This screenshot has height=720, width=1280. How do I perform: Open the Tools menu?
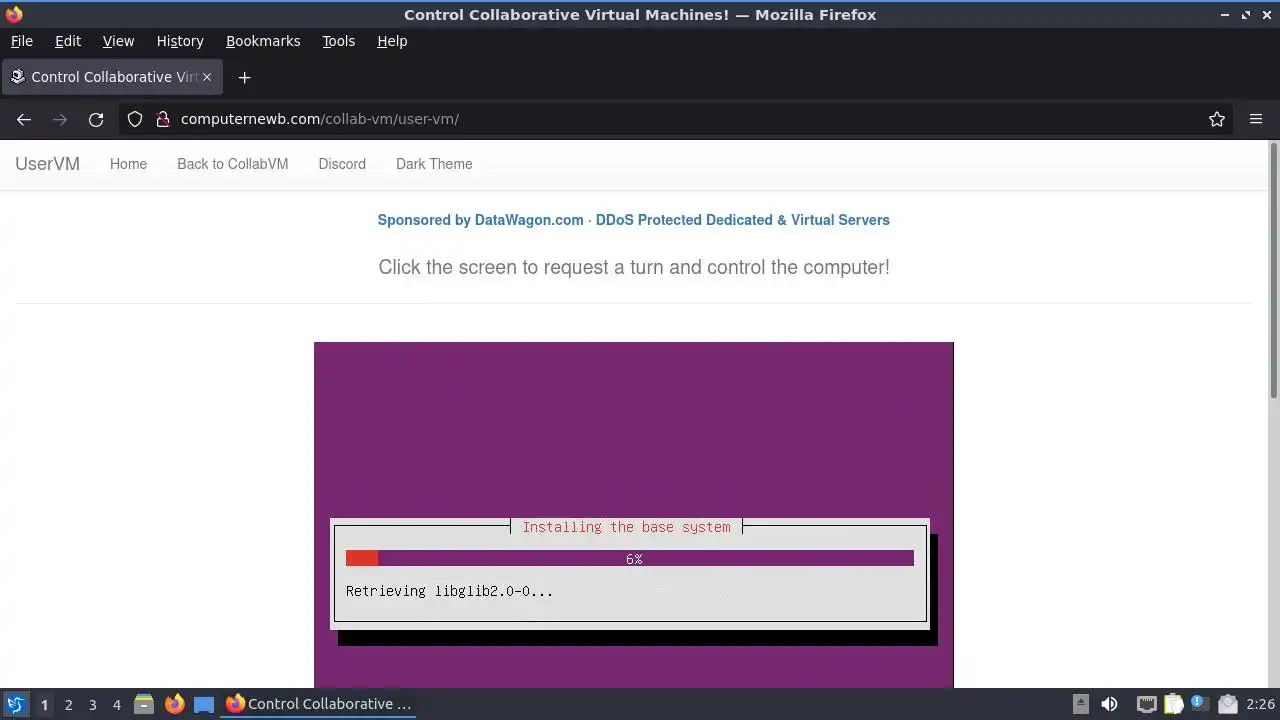point(339,41)
